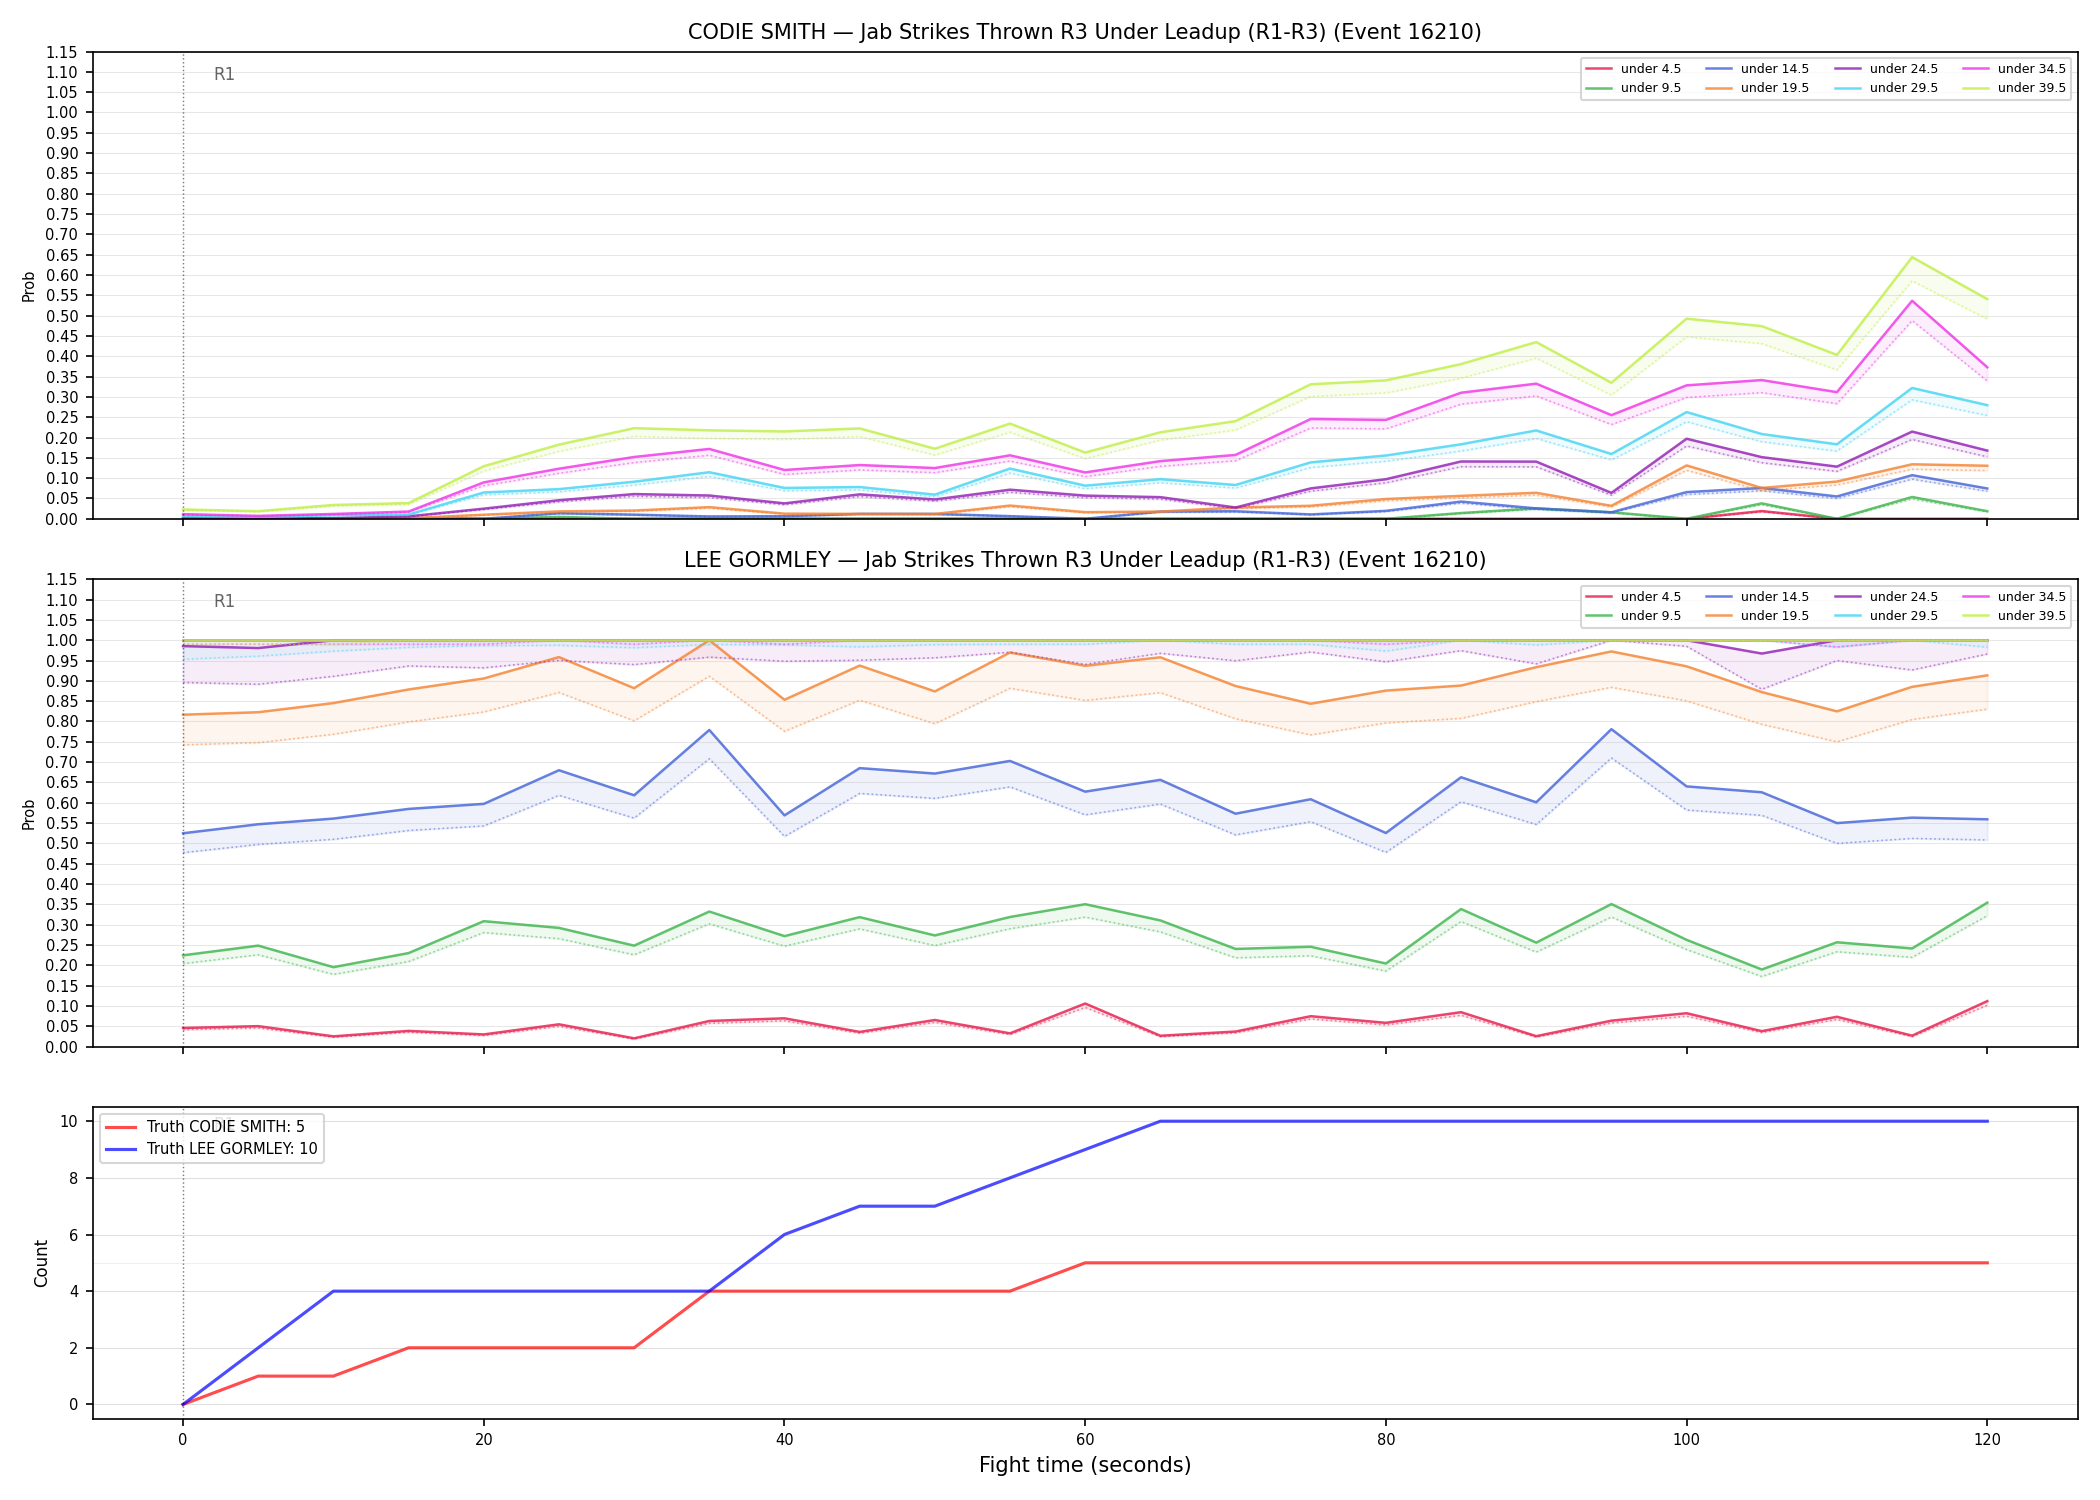2100x1500 pixels.
Task: Click red line swatch for Truth CODIE SMITH
Action: tap(122, 1127)
